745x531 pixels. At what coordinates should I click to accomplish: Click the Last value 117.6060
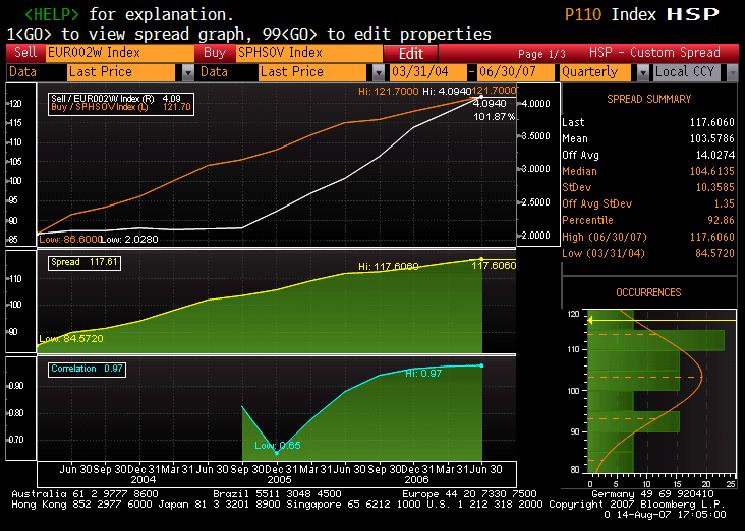pyautogui.click(x=712, y=123)
